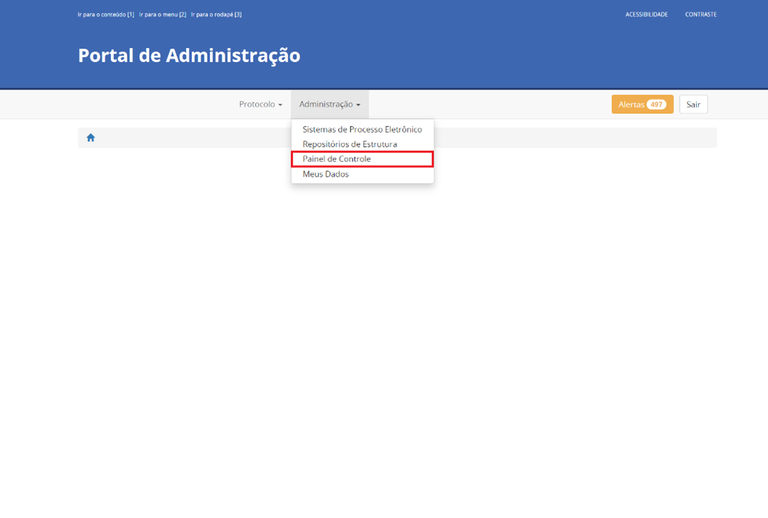The width and height of the screenshot is (768, 518).
Task: Toggle the CONTRASTE high-contrast mode
Action: pyautogui.click(x=700, y=14)
